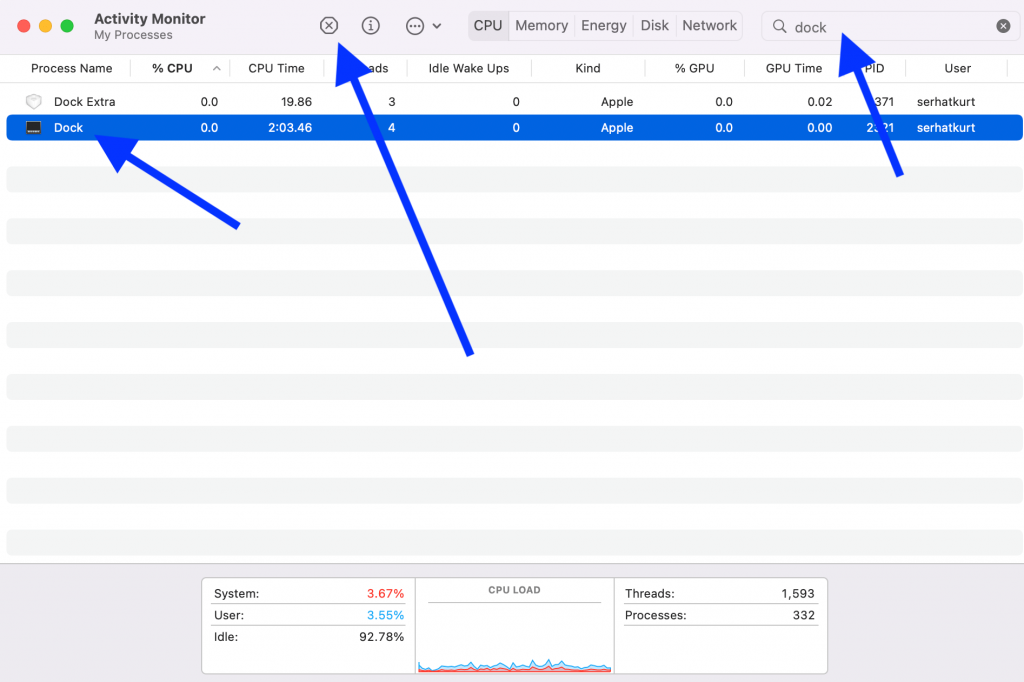Switch to the Memory tab
This screenshot has width=1024, height=682.
[x=541, y=25]
